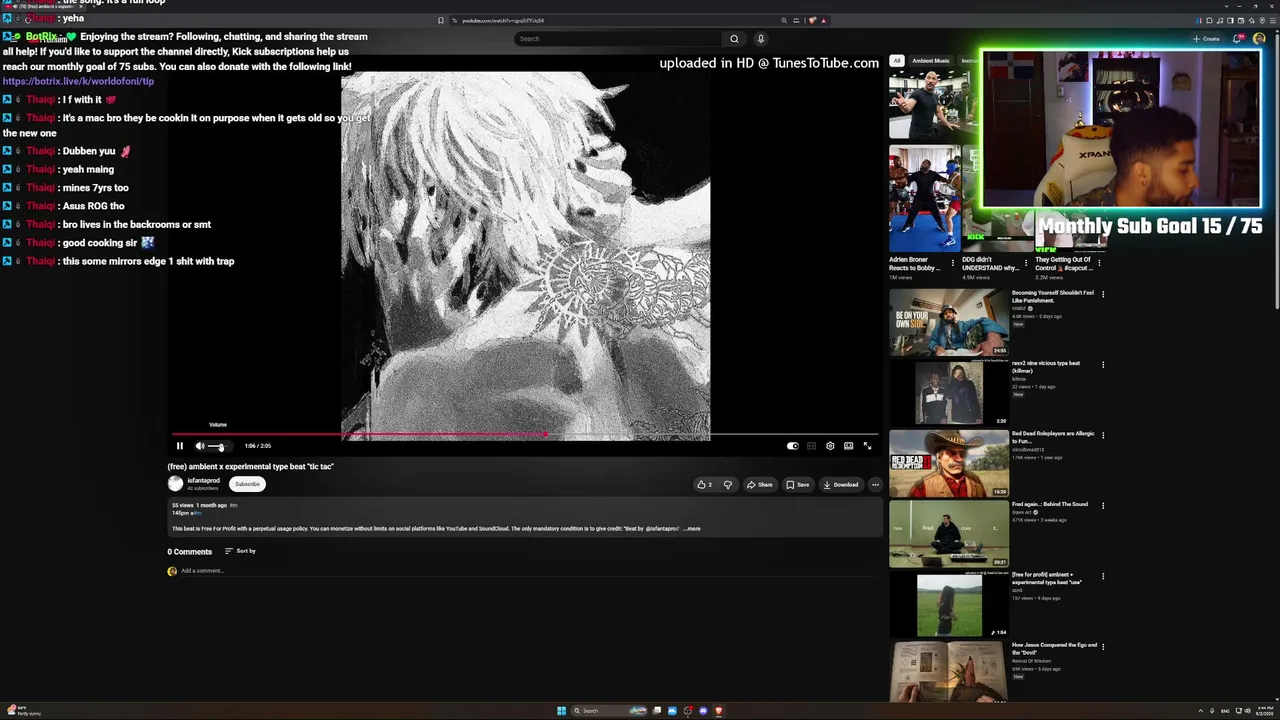Dislike the video with thumbs-down button
The height and width of the screenshot is (720, 1280).
click(727, 485)
